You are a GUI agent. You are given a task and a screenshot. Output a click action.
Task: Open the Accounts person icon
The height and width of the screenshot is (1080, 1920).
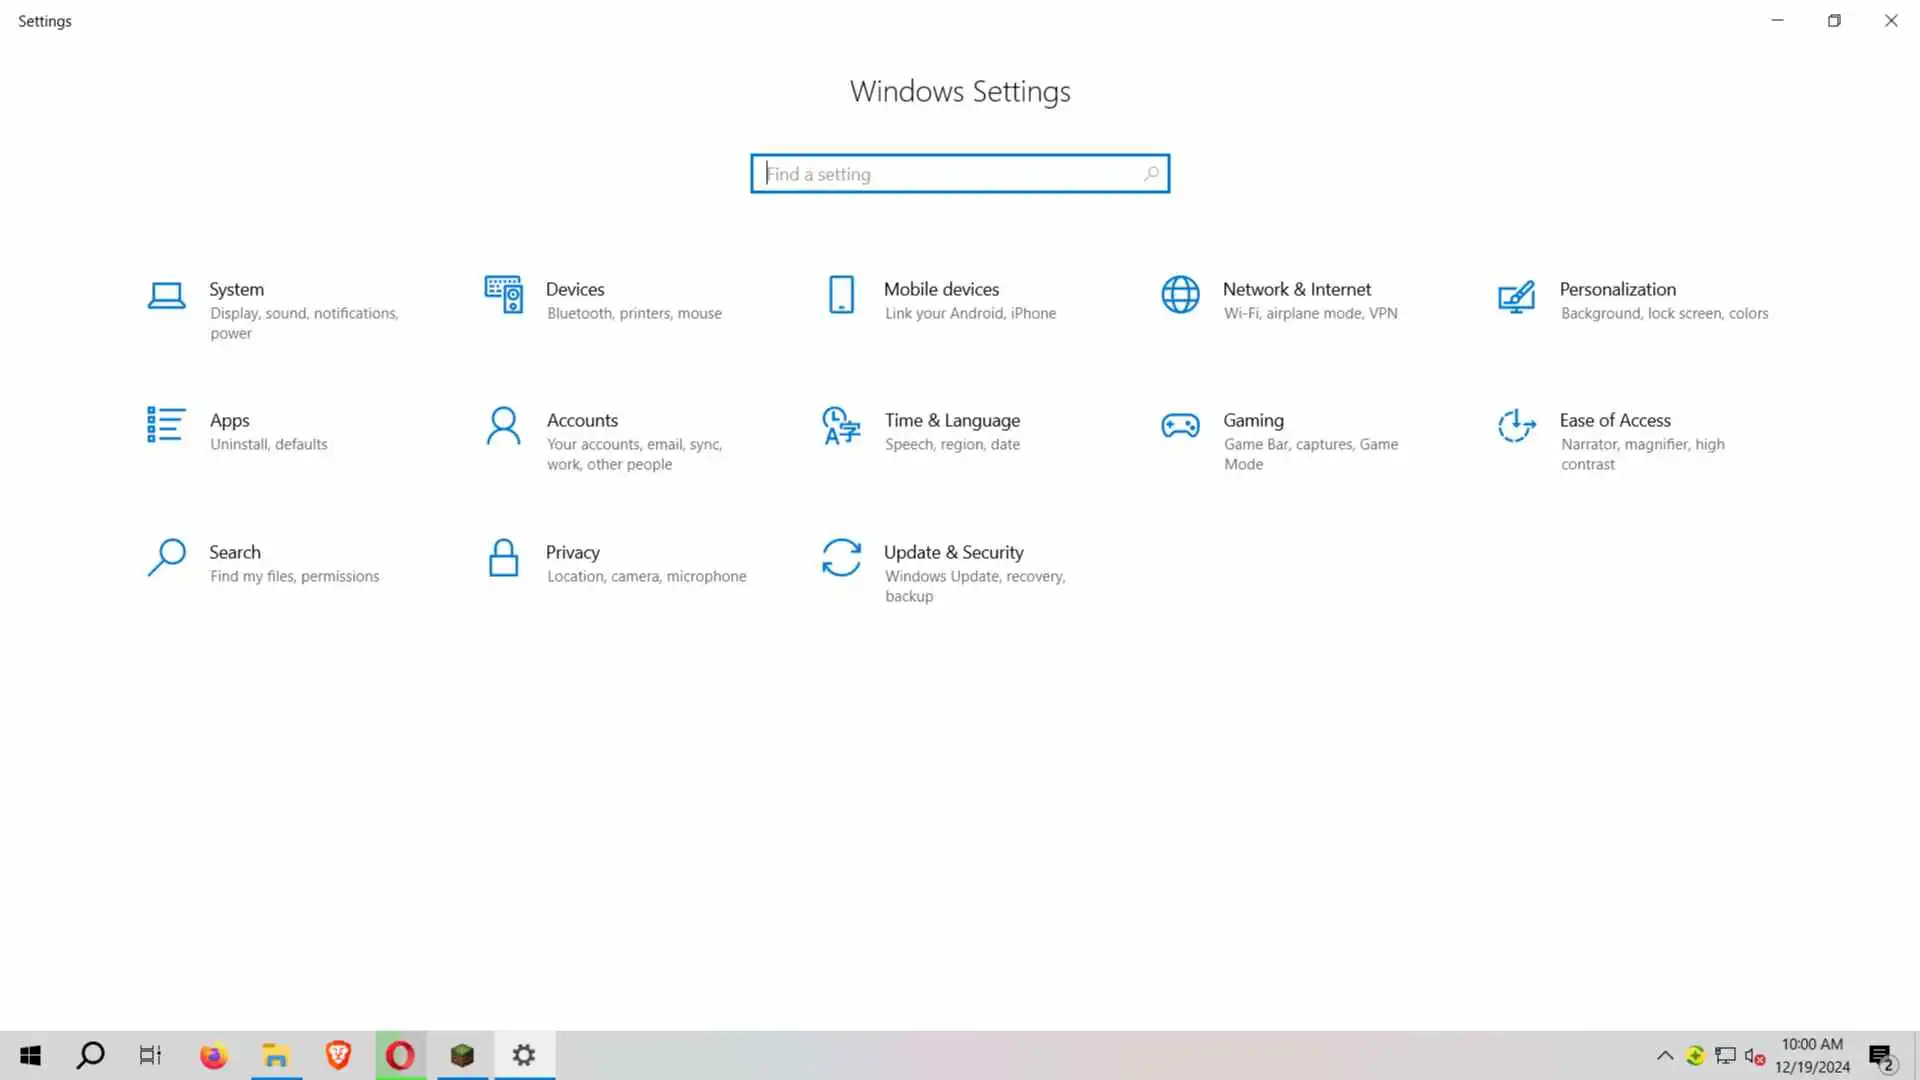tap(503, 426)
